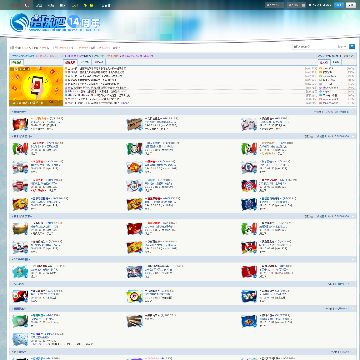Image resolution: width=360 pixels, height=360 pixels.
Task: Open the dark blue flag icon at the end of the second section
Action: [249, 204]
